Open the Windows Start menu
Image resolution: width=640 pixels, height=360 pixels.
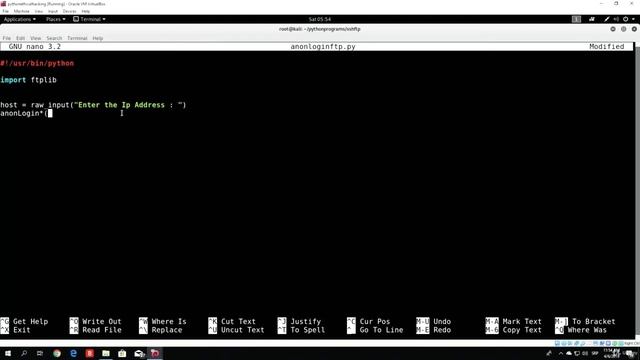point(8,353)
